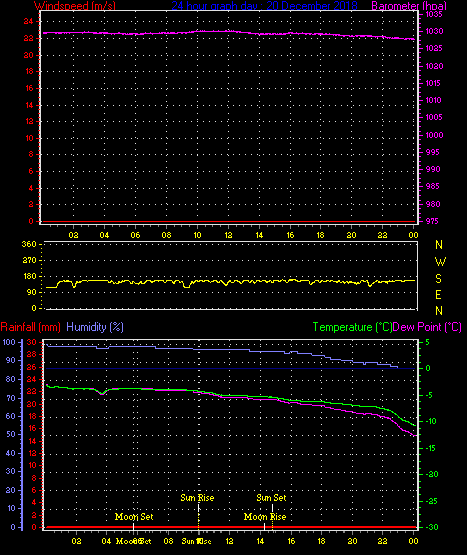Click the 'Sun Rise' marker label
The height and width of the screenshot is (555, 467).
pyautogui.click(x=197, y=498)
